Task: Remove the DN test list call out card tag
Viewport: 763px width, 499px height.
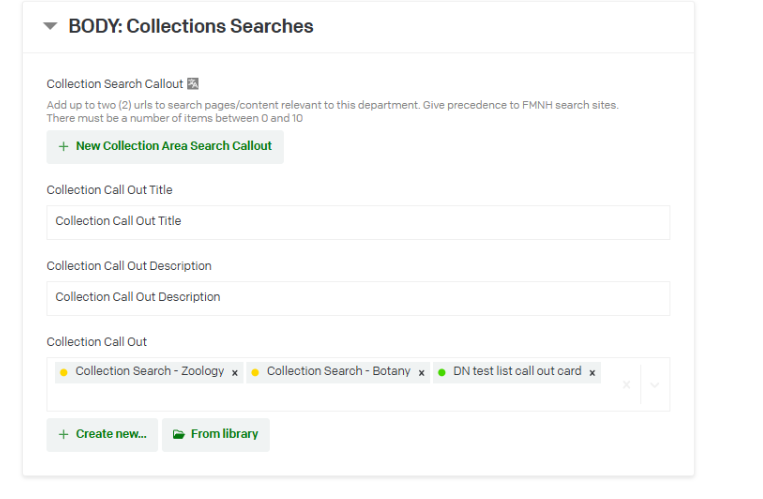Action: 593,372
